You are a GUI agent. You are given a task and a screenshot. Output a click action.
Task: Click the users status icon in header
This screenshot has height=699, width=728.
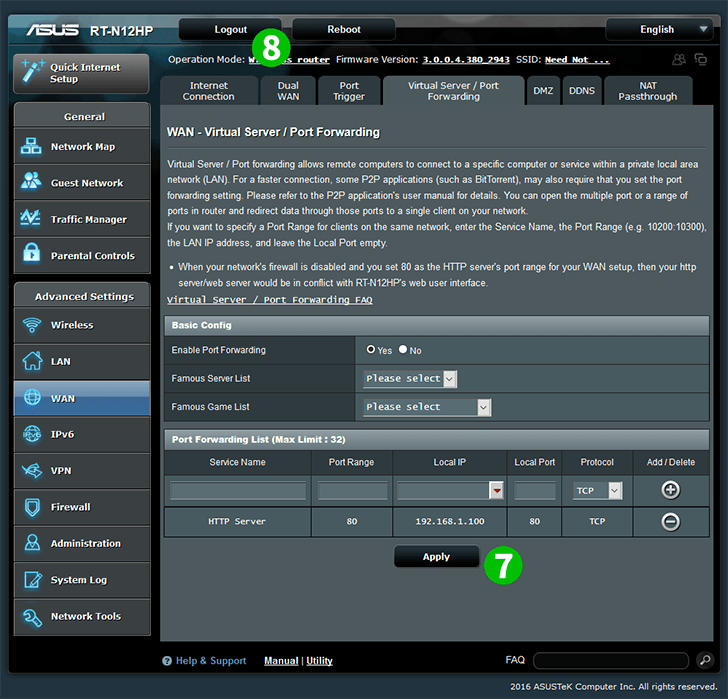(679, 59)
